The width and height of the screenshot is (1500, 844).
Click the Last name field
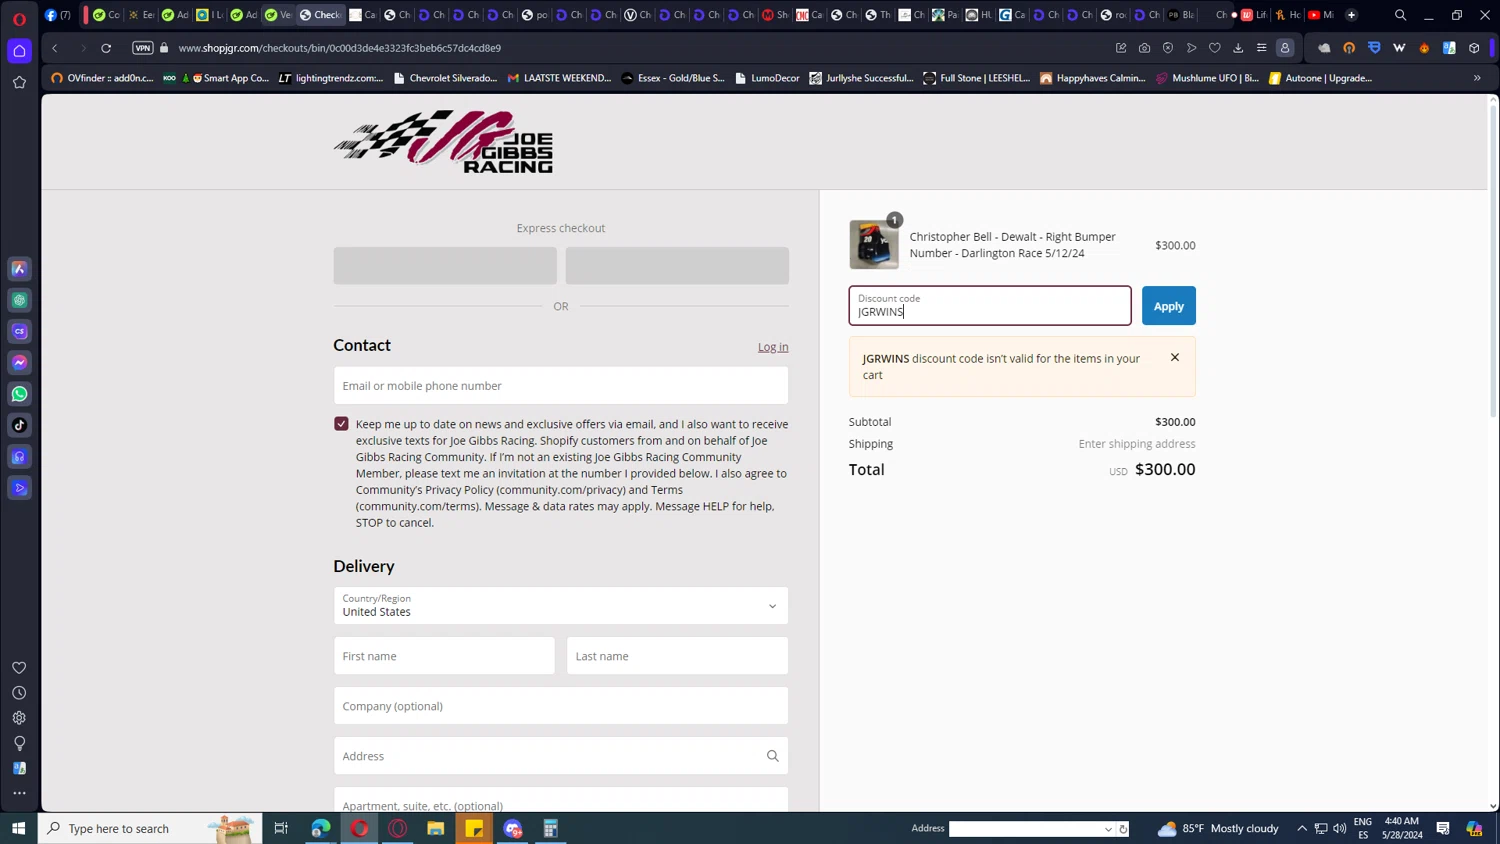[x=677, y=656]
